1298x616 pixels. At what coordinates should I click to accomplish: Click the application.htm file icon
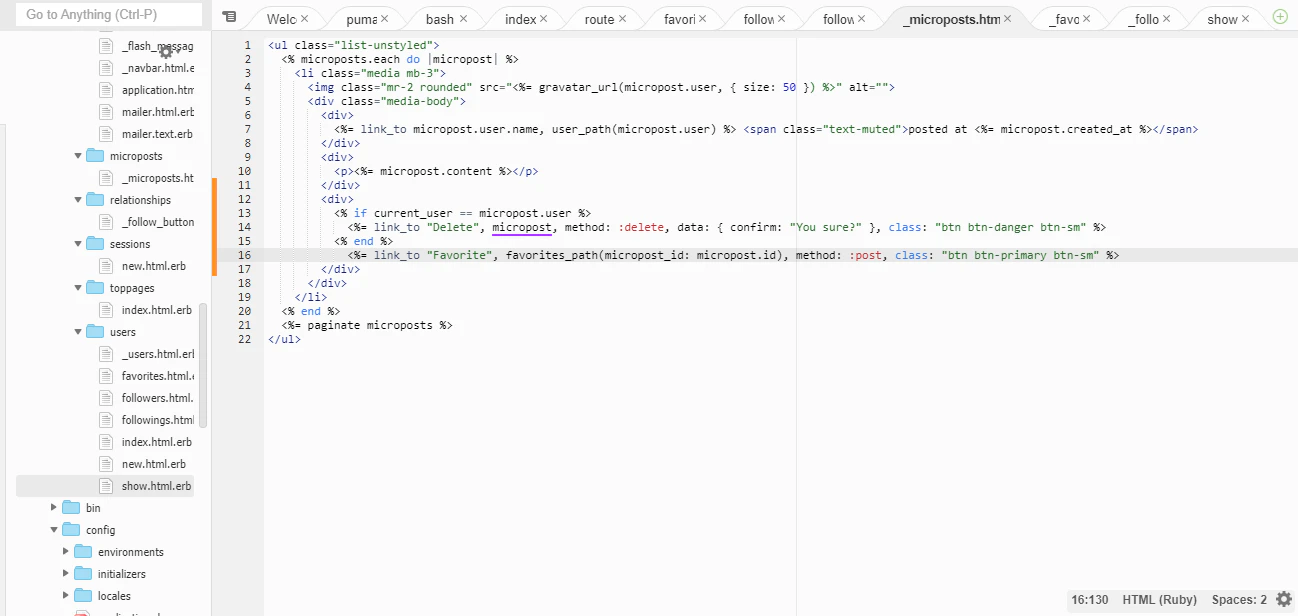pos(105,89)
